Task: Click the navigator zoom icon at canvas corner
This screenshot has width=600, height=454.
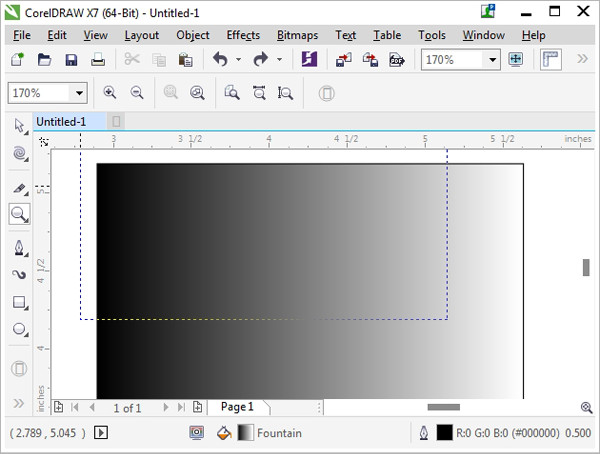Action: point(586,407)
